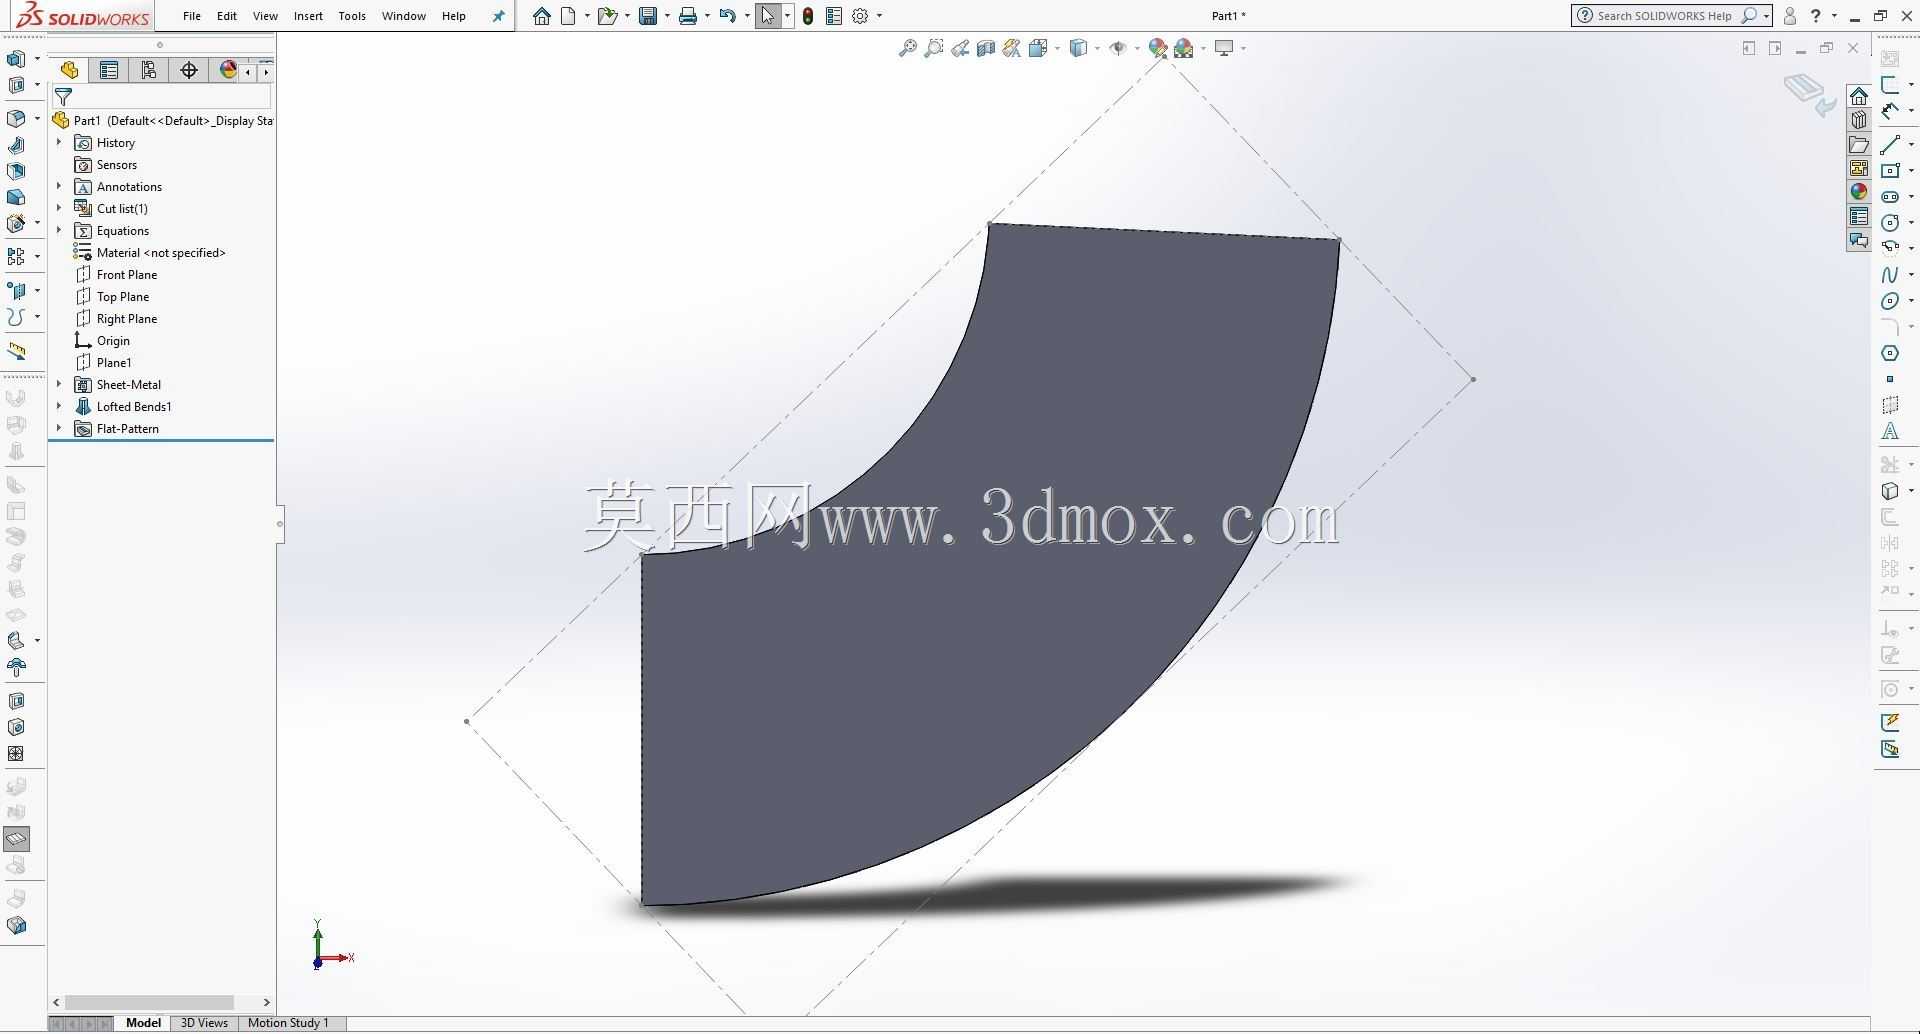Save the part with Save icon

click(648, 16)
